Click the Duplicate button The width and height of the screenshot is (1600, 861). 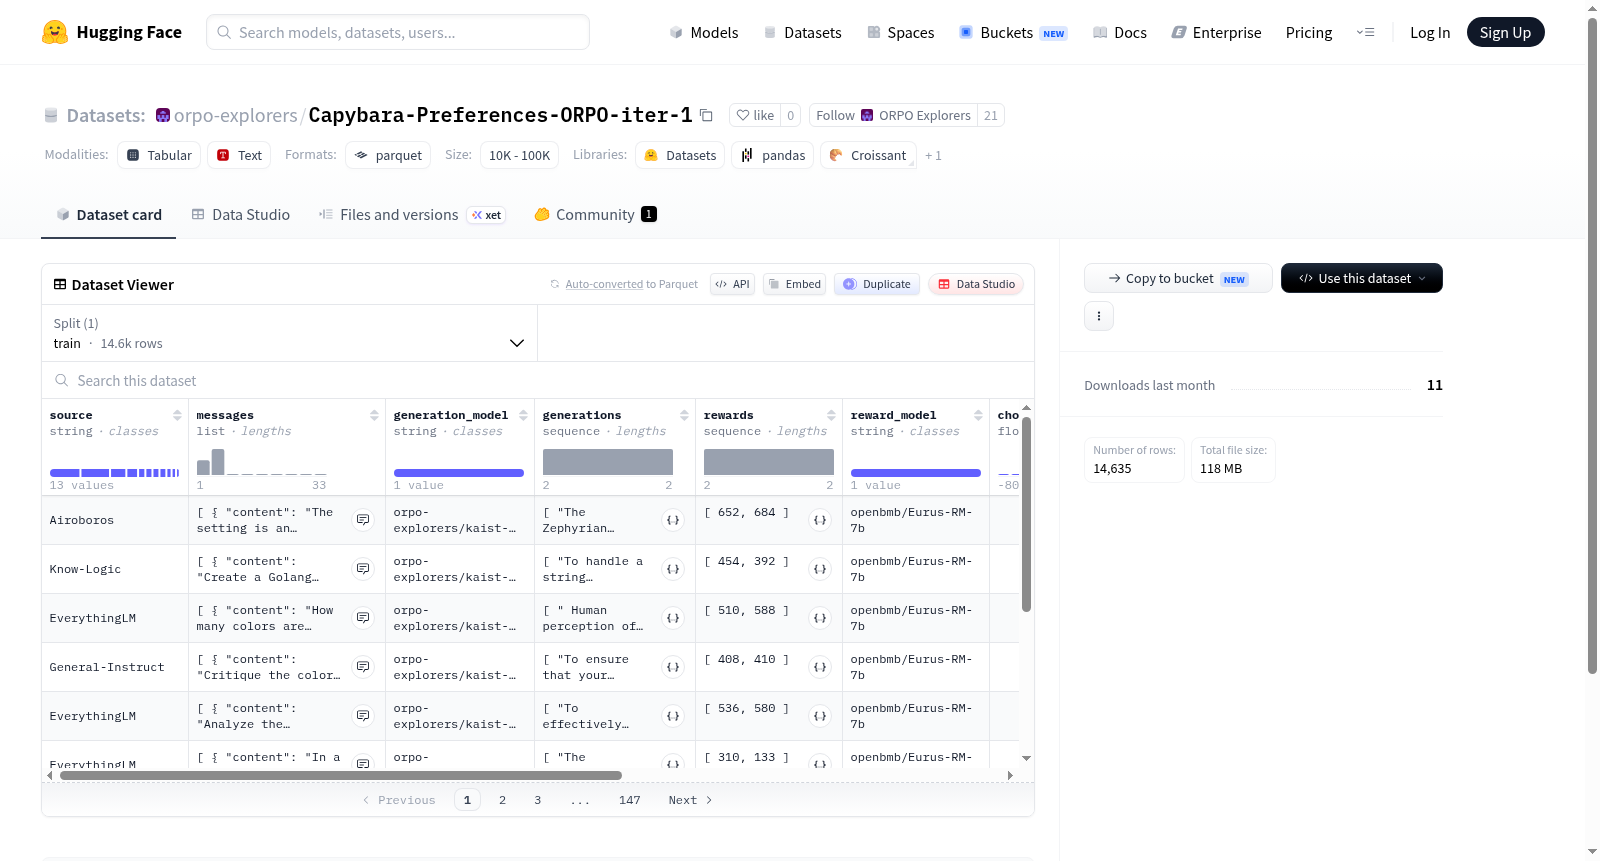877,284
